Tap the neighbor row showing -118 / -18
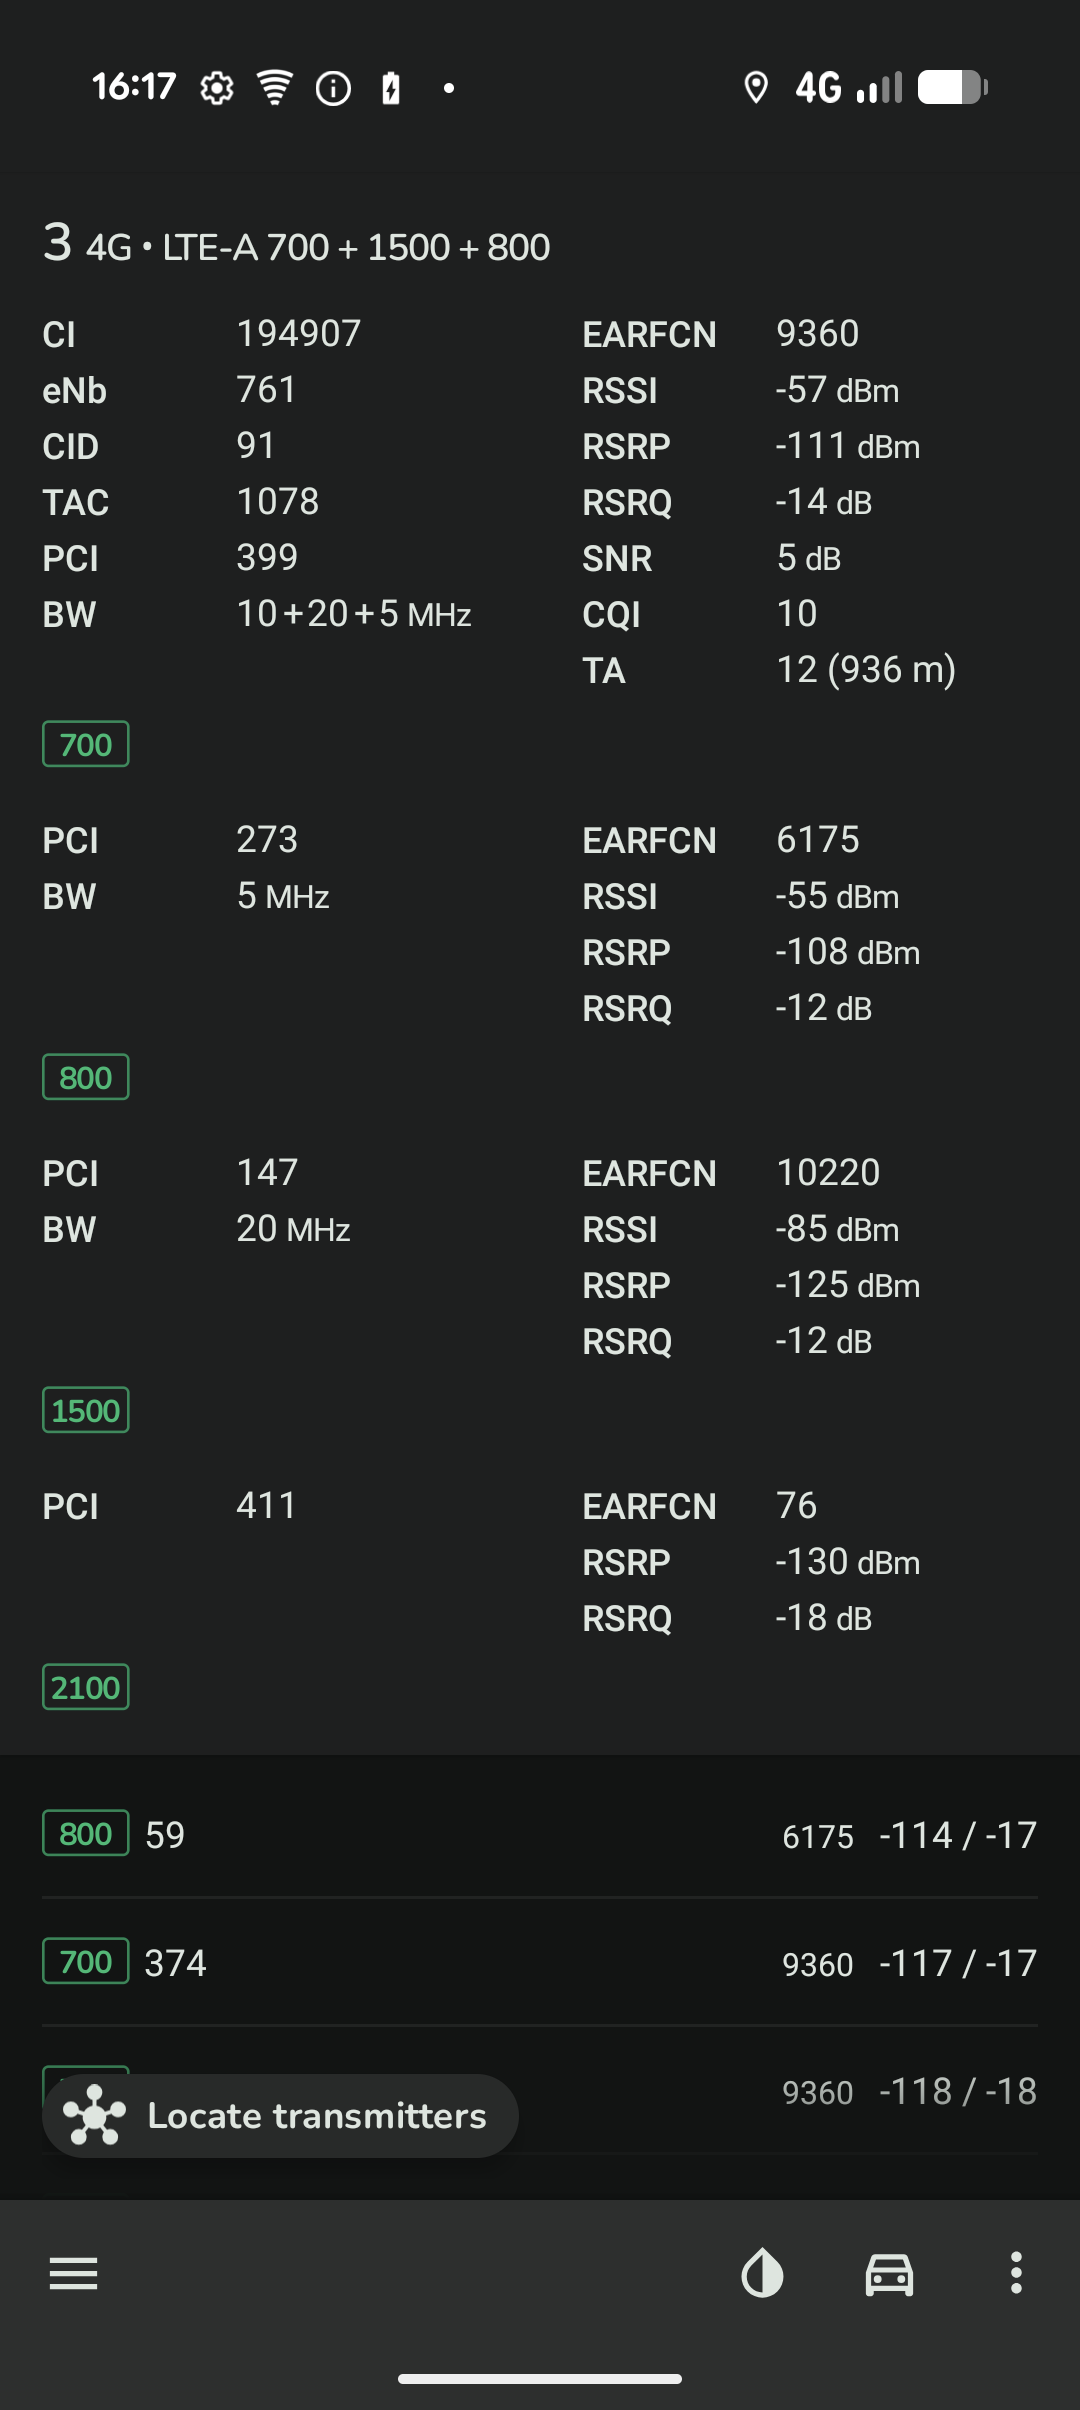This screenshot has height=2410, width=1080. [x=800, y=2090]
